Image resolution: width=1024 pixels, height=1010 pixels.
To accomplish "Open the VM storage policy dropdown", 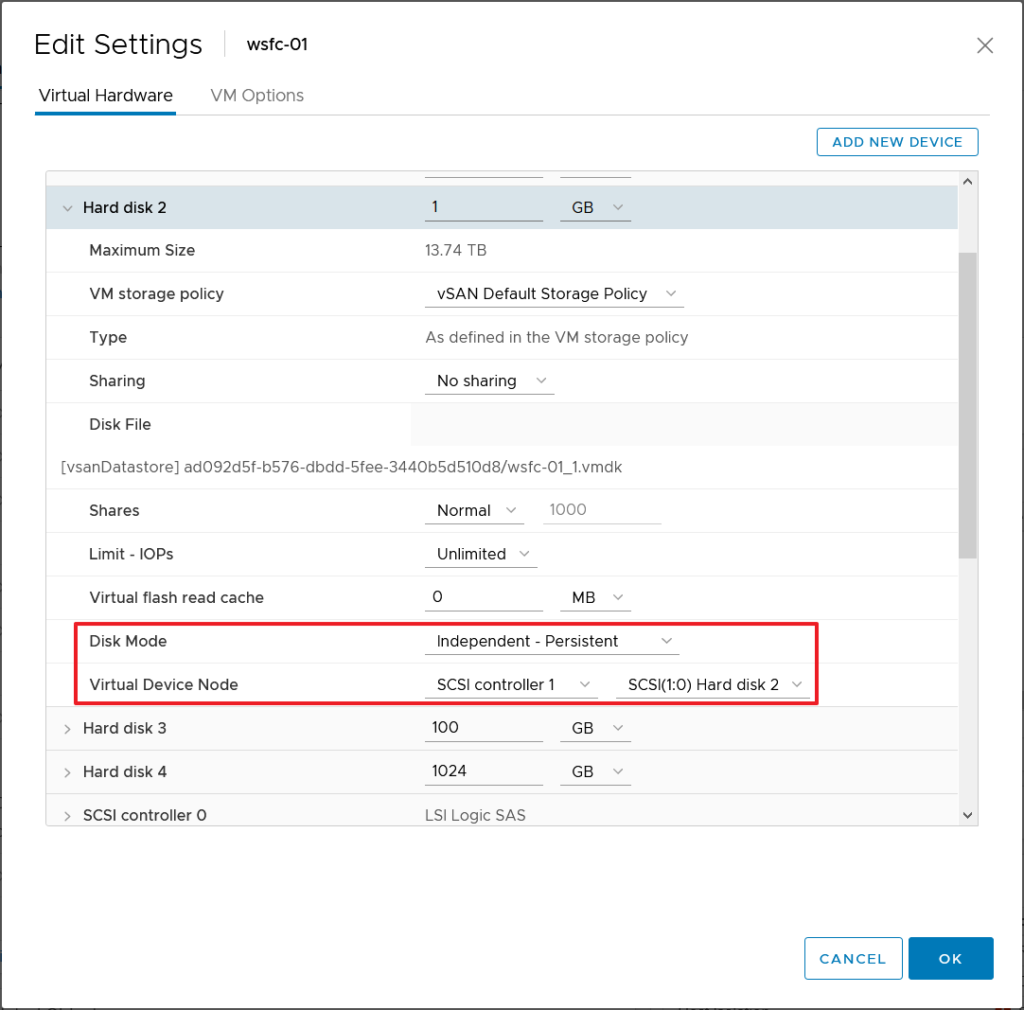I will (554, 294).
